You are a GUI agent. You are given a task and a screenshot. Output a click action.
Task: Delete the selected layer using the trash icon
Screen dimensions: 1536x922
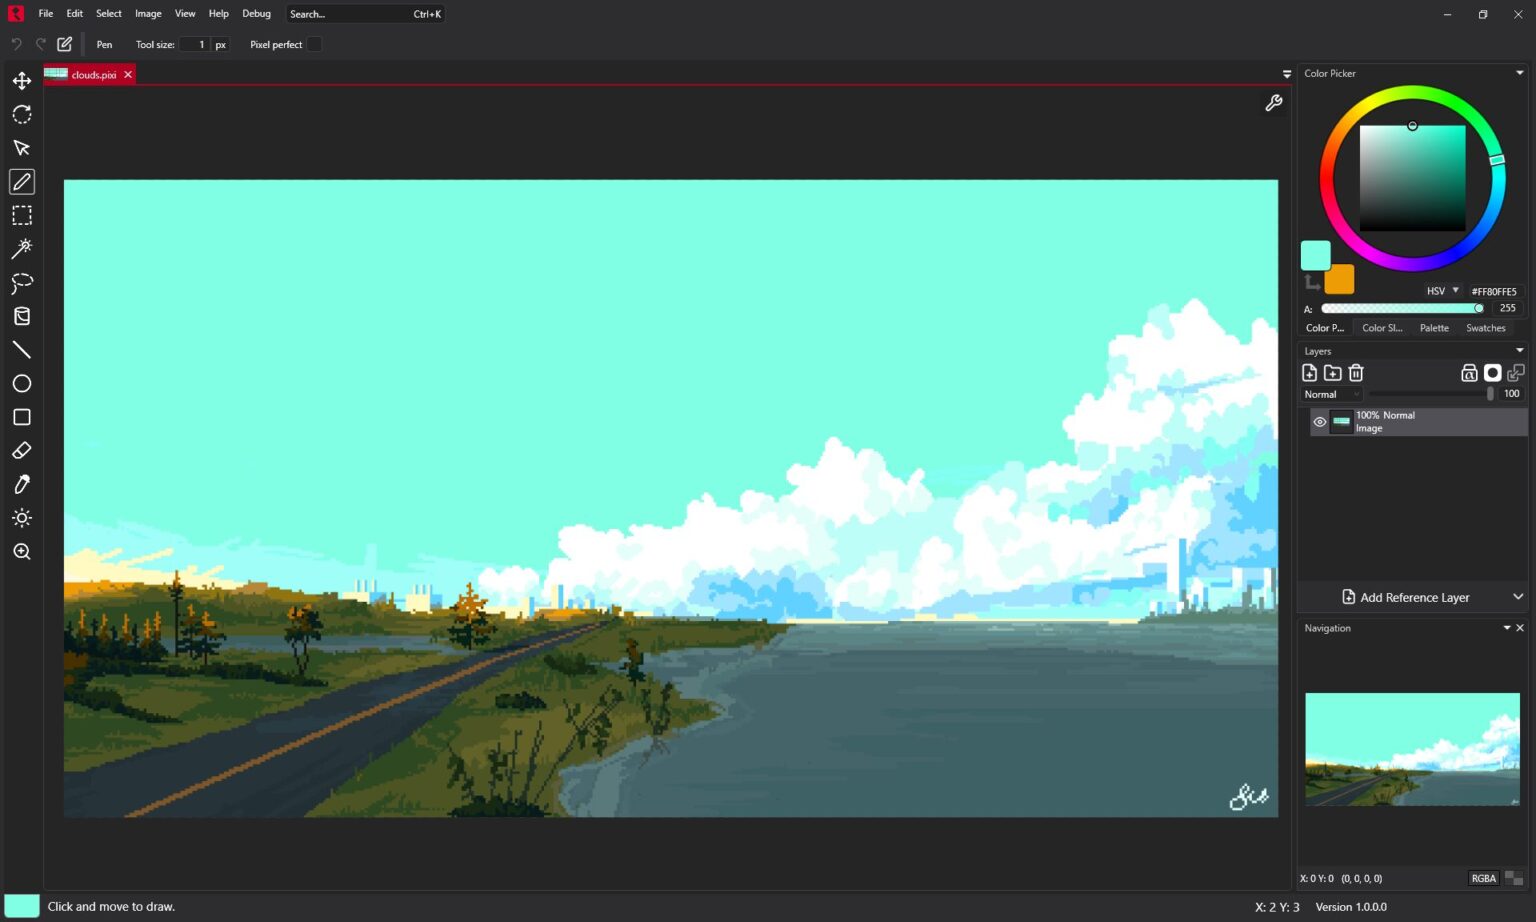click(x=1356, y=372)
